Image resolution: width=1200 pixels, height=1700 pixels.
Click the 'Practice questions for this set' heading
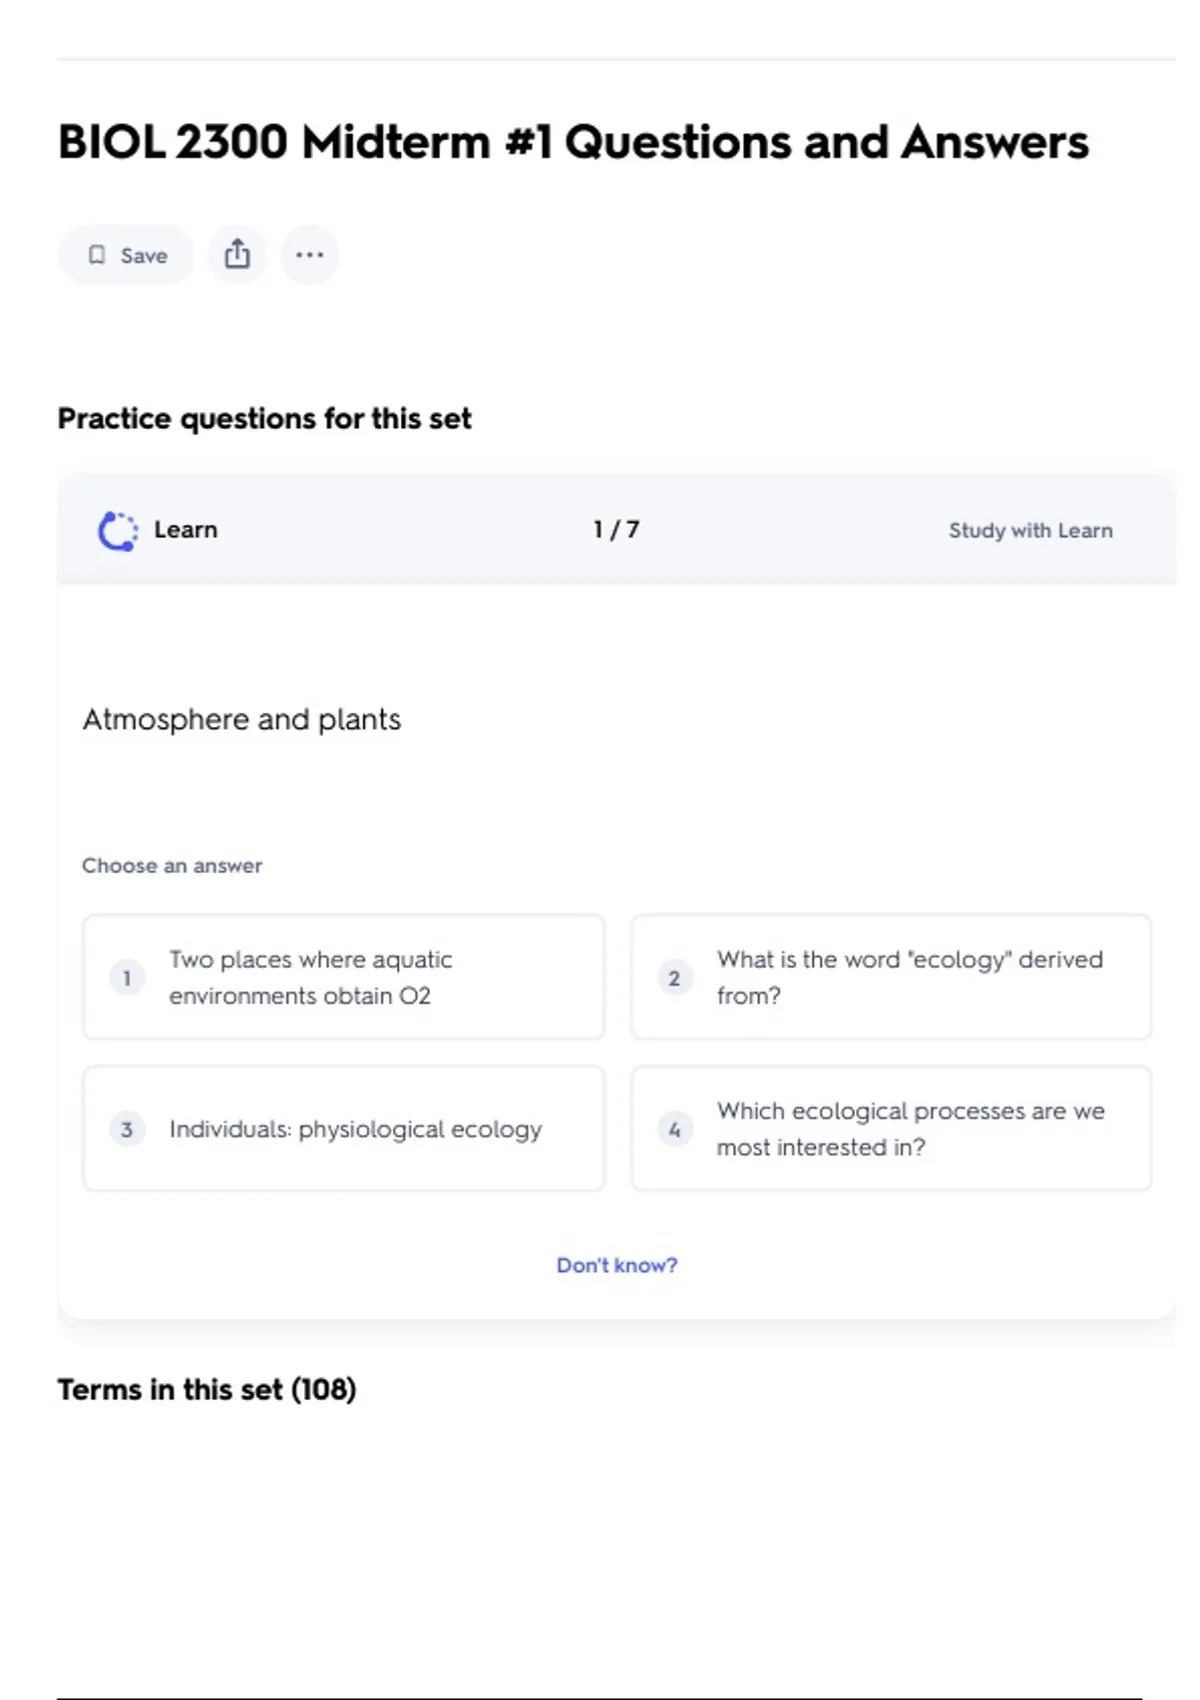tap(264, 418)
